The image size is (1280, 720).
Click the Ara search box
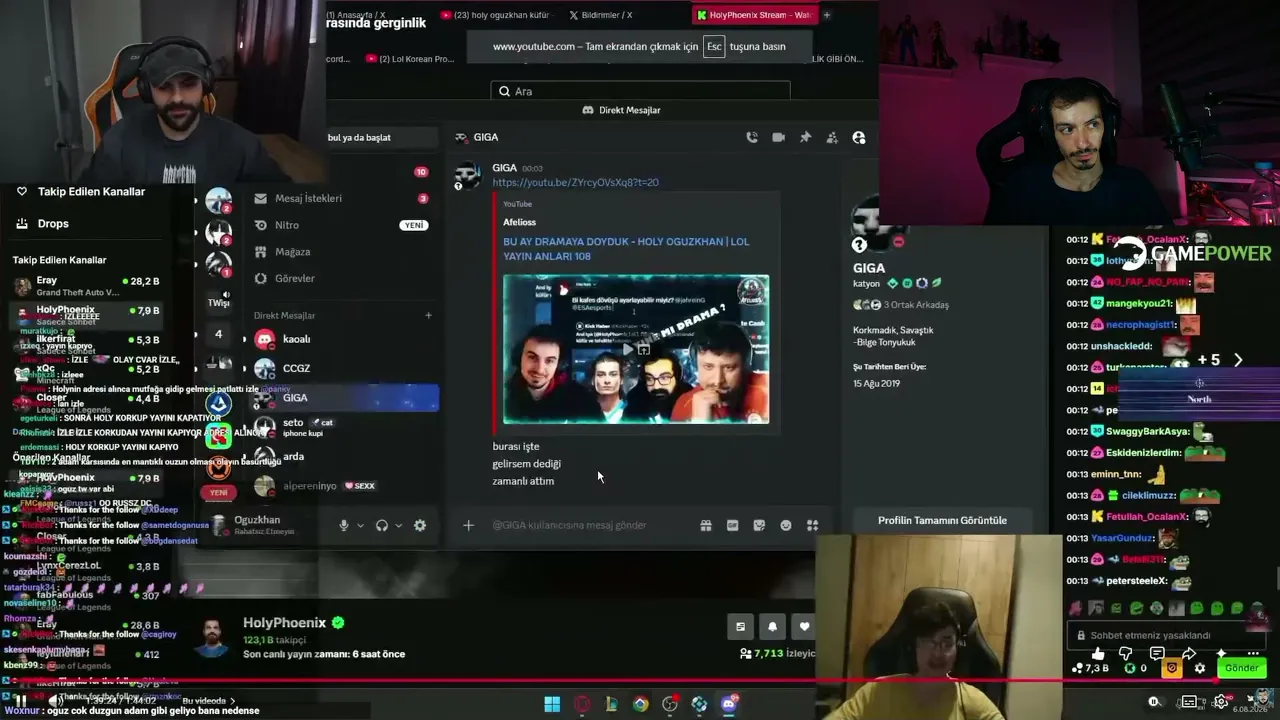[640, 91]
